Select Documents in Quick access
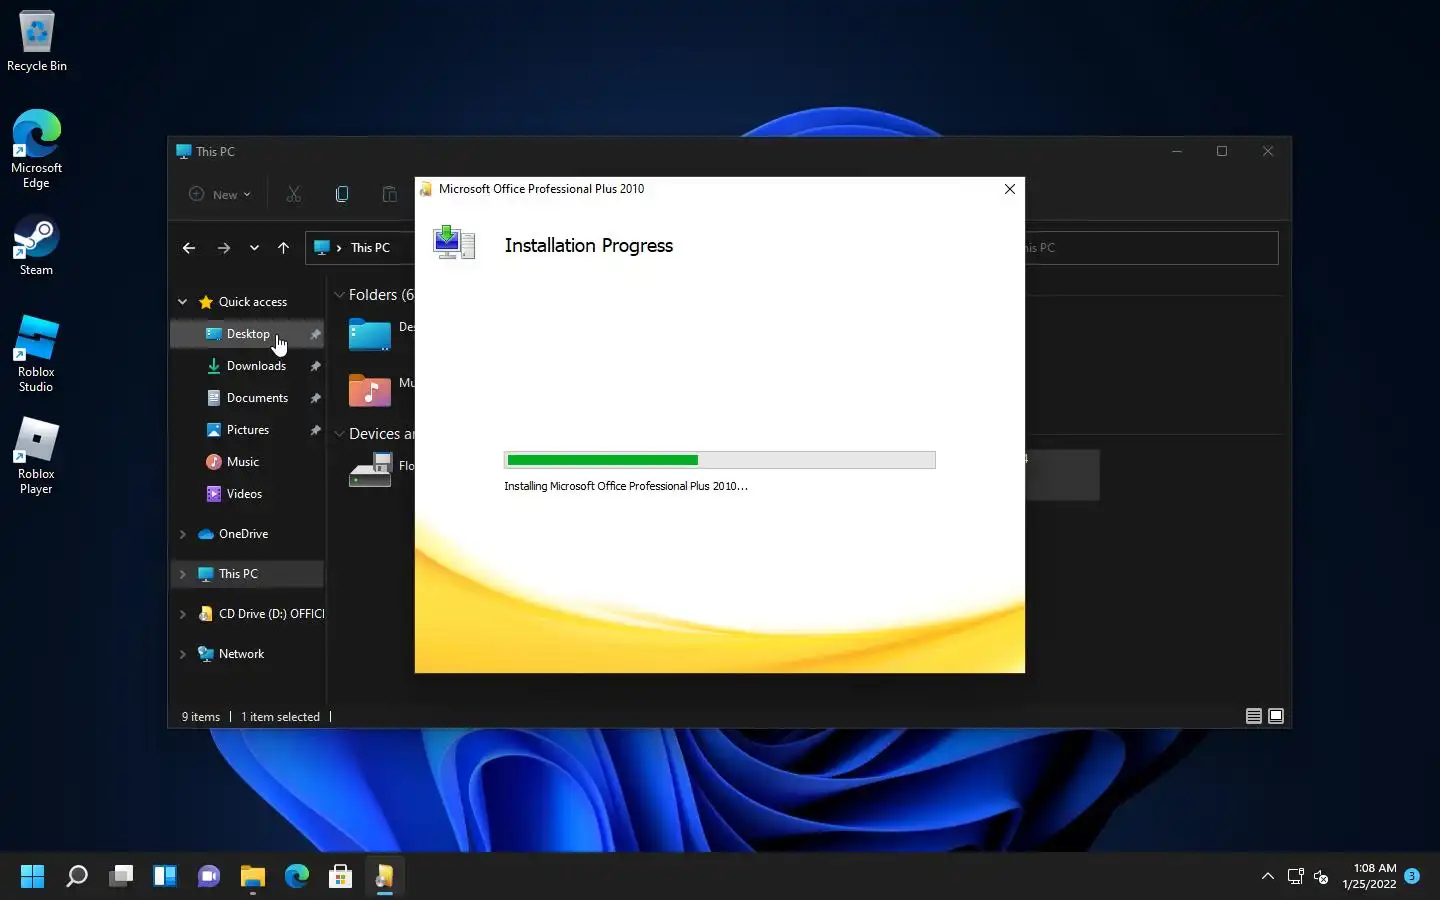This screenshot has width=1440, height=900. 247,398
